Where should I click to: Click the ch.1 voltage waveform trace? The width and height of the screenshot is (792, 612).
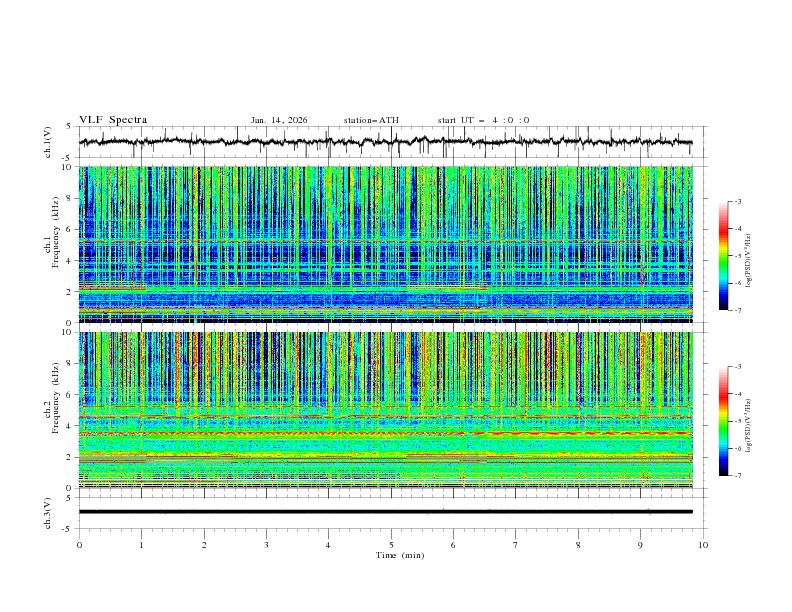coord(386,142)
